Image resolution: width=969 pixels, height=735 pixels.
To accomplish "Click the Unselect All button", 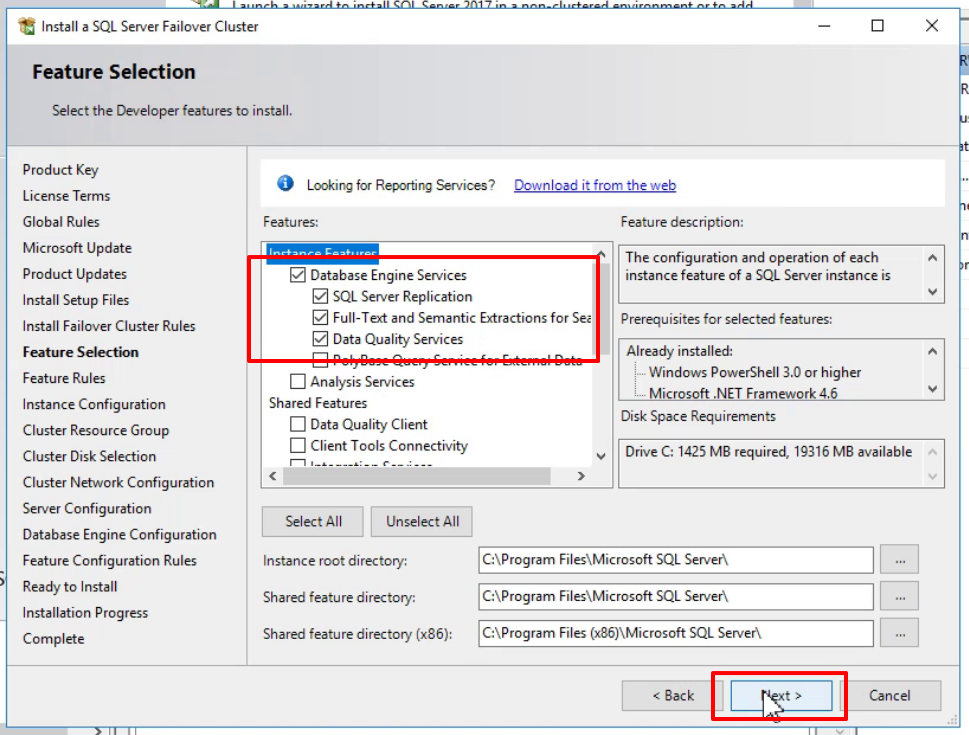I will (422, 522).
